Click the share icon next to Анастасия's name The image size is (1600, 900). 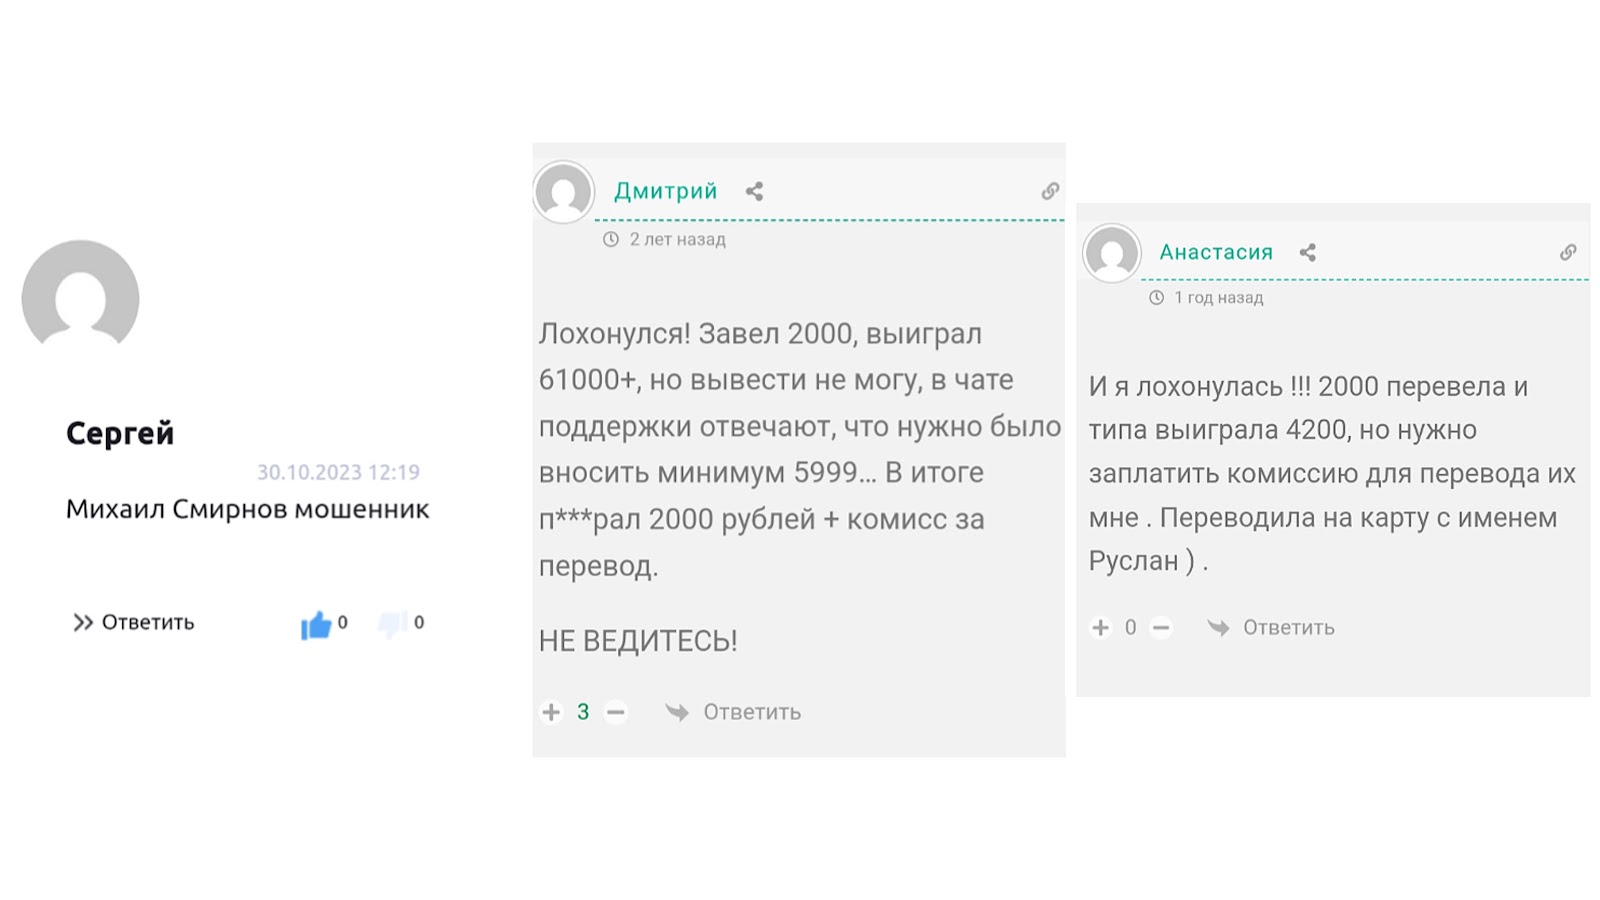pos(1308,252)
